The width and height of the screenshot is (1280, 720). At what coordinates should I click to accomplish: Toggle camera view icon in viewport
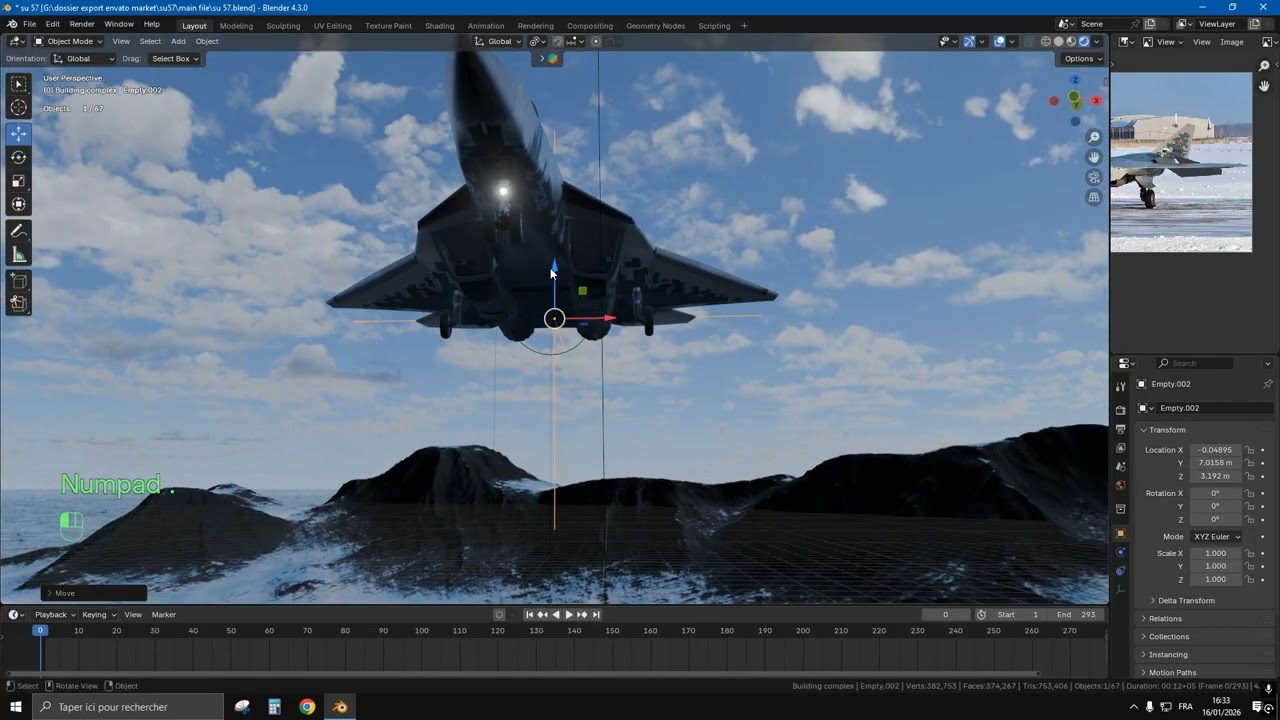coord(1094,177)
